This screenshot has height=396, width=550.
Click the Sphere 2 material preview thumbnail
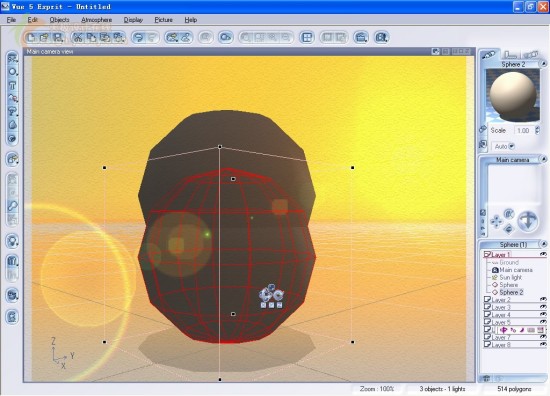point(512,95)
